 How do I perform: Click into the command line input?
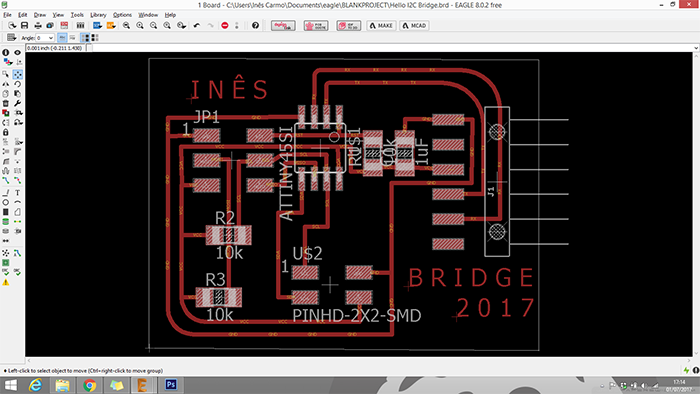pyautogui.click(x=392, y=48)
